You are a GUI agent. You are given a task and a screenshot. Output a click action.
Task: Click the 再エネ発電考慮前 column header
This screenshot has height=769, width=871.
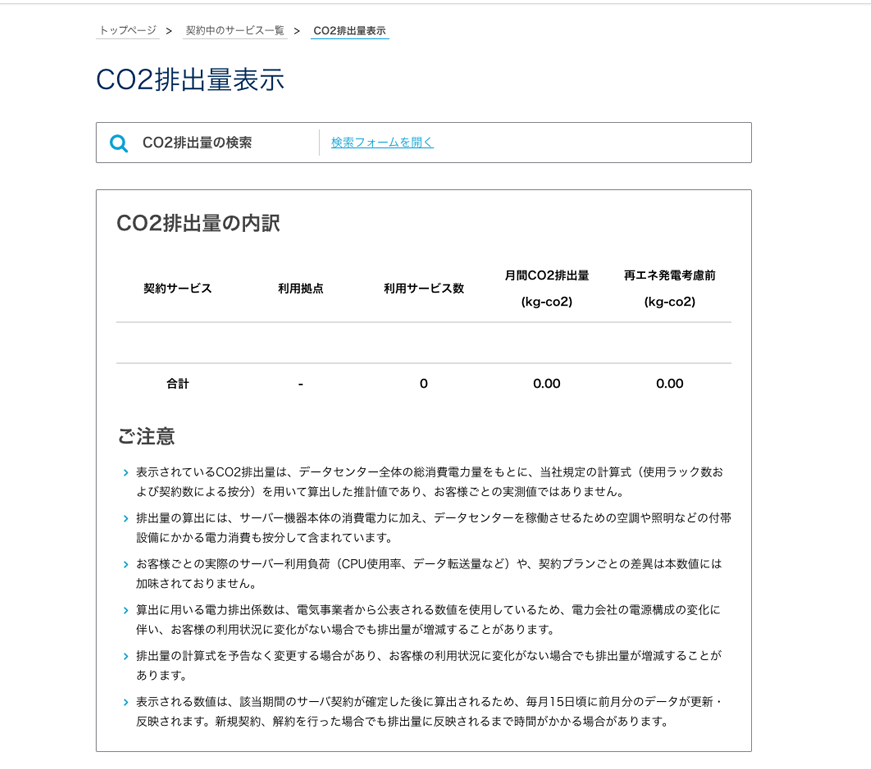tap(669, 288)
